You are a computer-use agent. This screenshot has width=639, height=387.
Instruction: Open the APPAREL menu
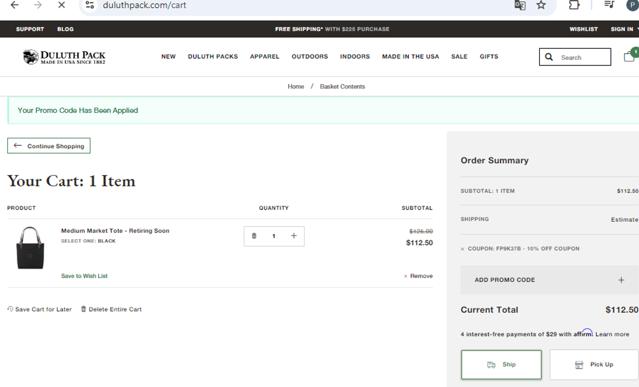[264, 57]
